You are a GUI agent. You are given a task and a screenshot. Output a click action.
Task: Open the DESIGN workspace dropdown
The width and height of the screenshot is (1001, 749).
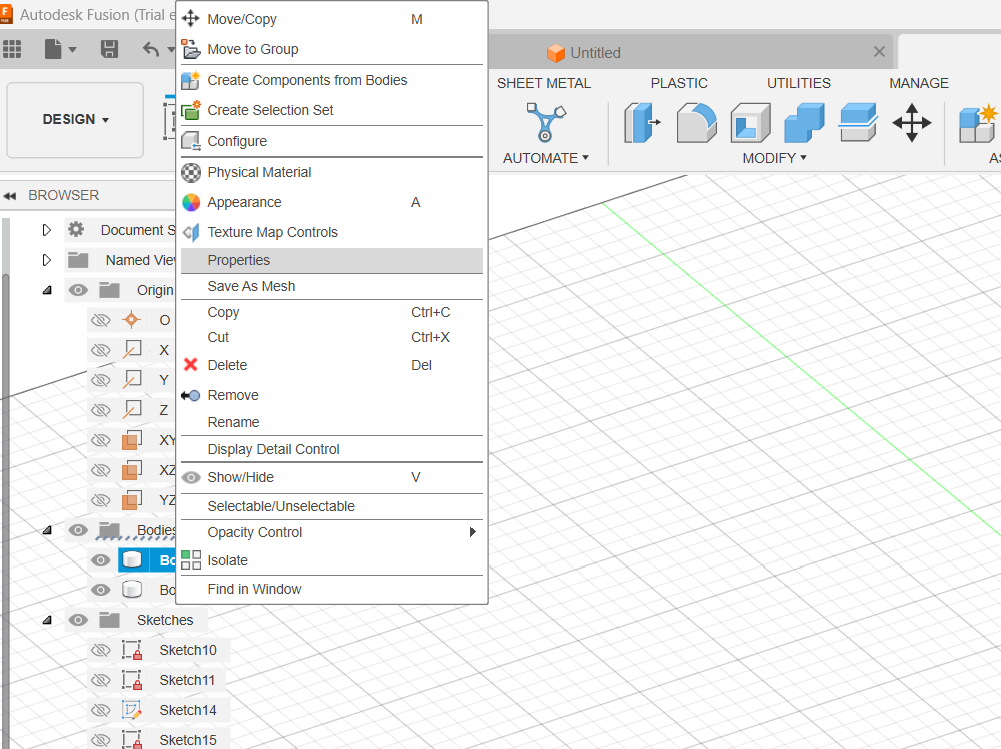pyautogui.click(x=75, y=119)
